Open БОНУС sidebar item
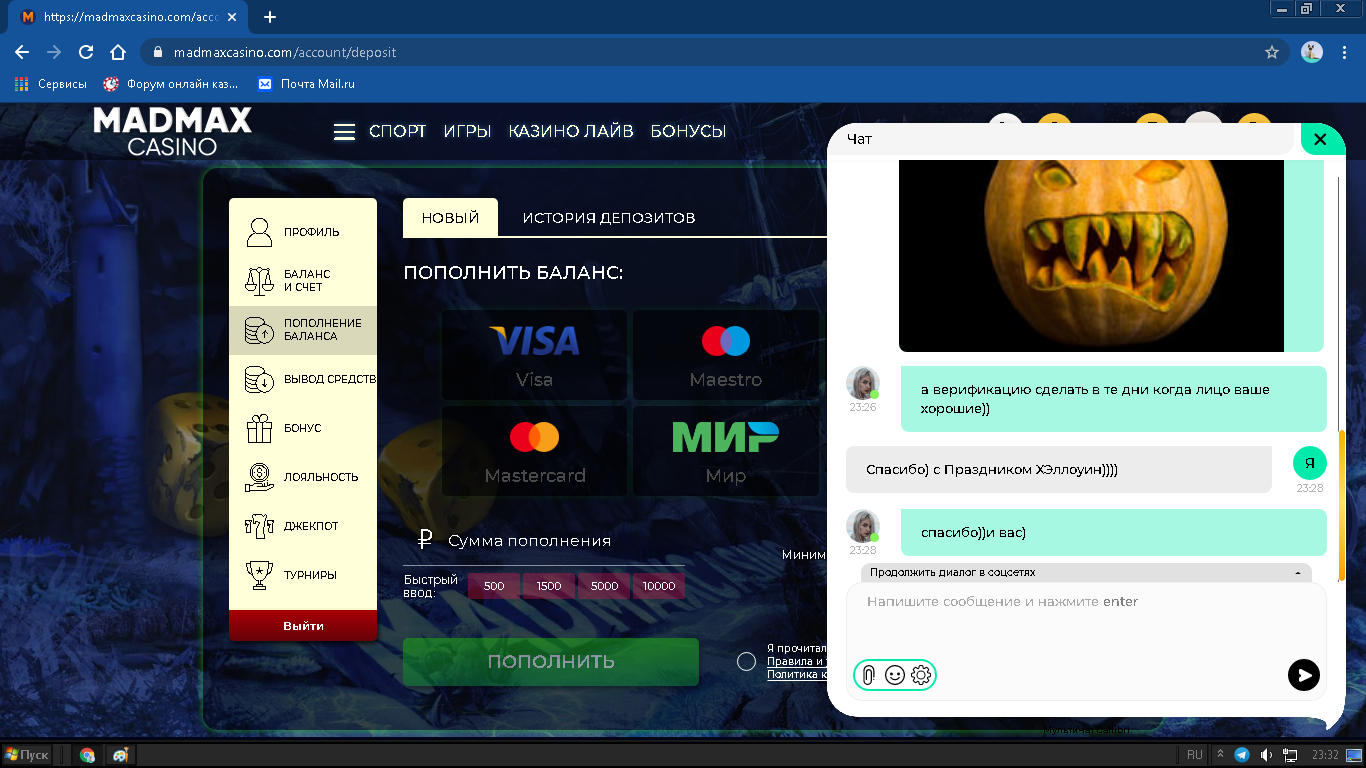1366x768 pixels. coord(303,428)
